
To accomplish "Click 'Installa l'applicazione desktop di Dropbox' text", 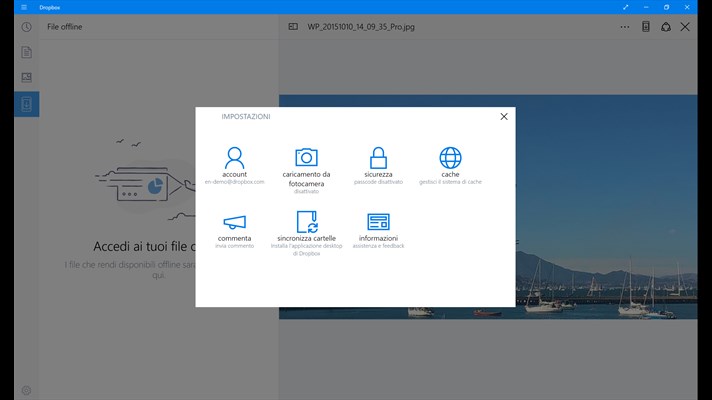I will (307, 250).
